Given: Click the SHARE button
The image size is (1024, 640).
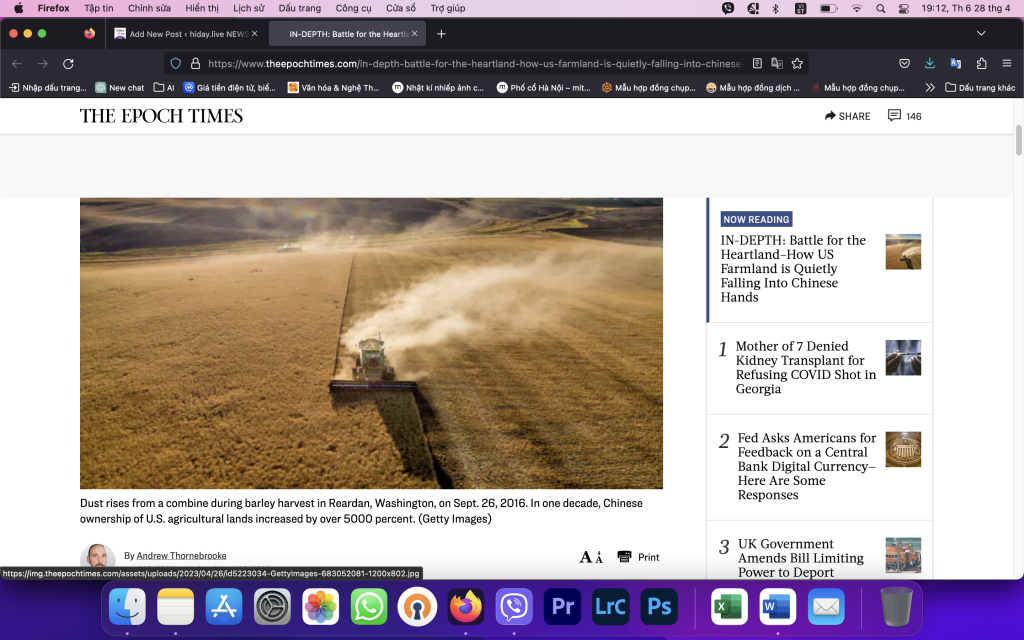Looking at the screenshot, I should 847,116.
